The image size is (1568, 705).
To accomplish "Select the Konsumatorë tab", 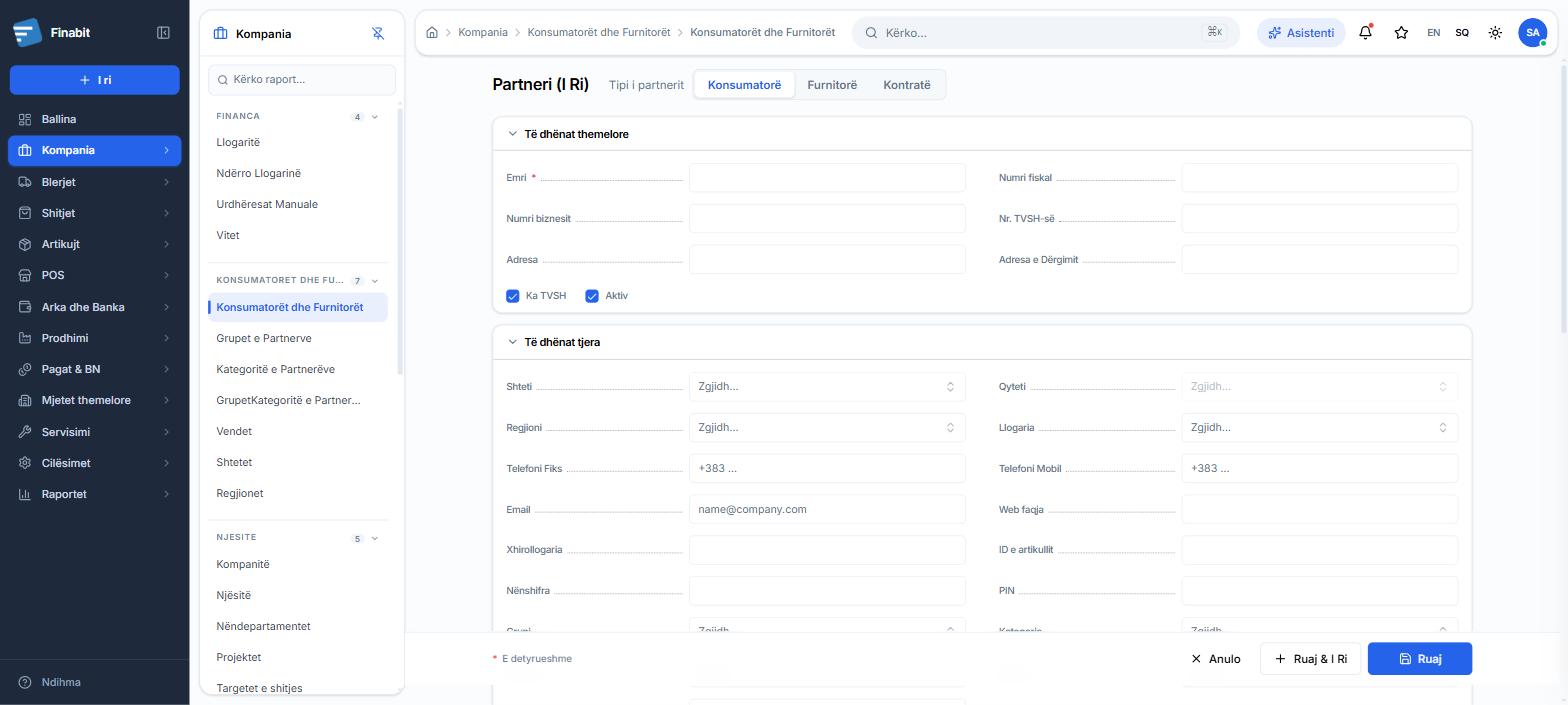I will pos(744,85).
